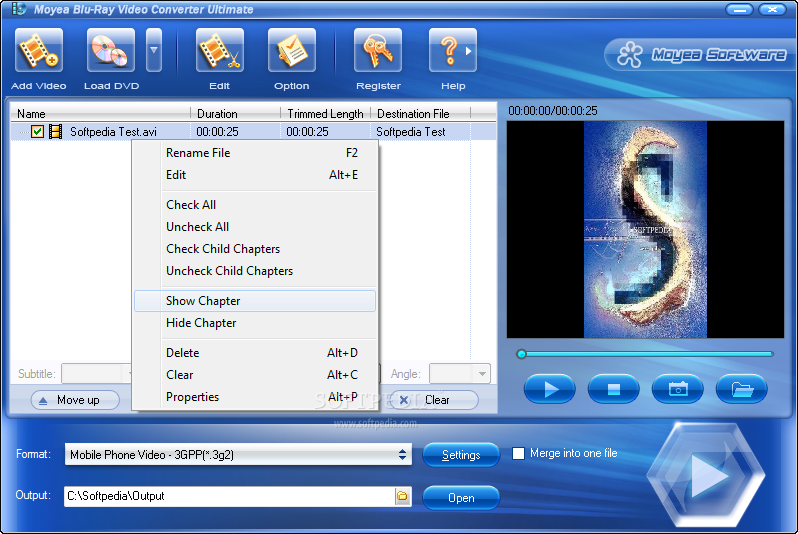Play the video preview
The width and height of the screenshot is (798, 534).
tap(550, 389)
